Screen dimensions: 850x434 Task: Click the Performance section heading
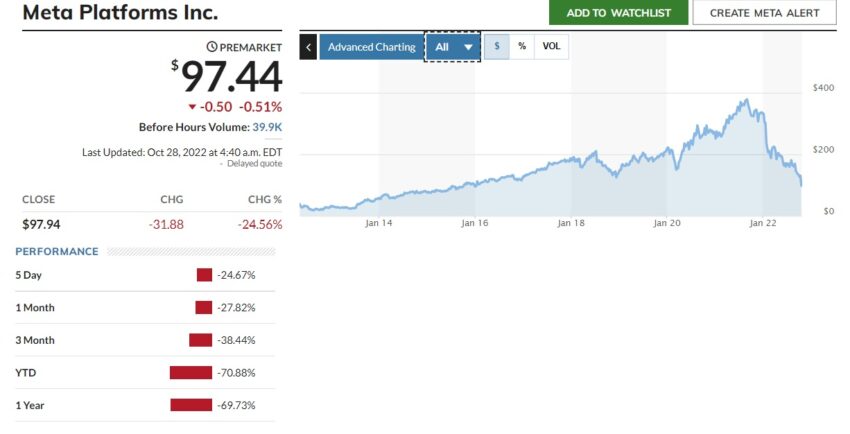(x=57, y=251)
